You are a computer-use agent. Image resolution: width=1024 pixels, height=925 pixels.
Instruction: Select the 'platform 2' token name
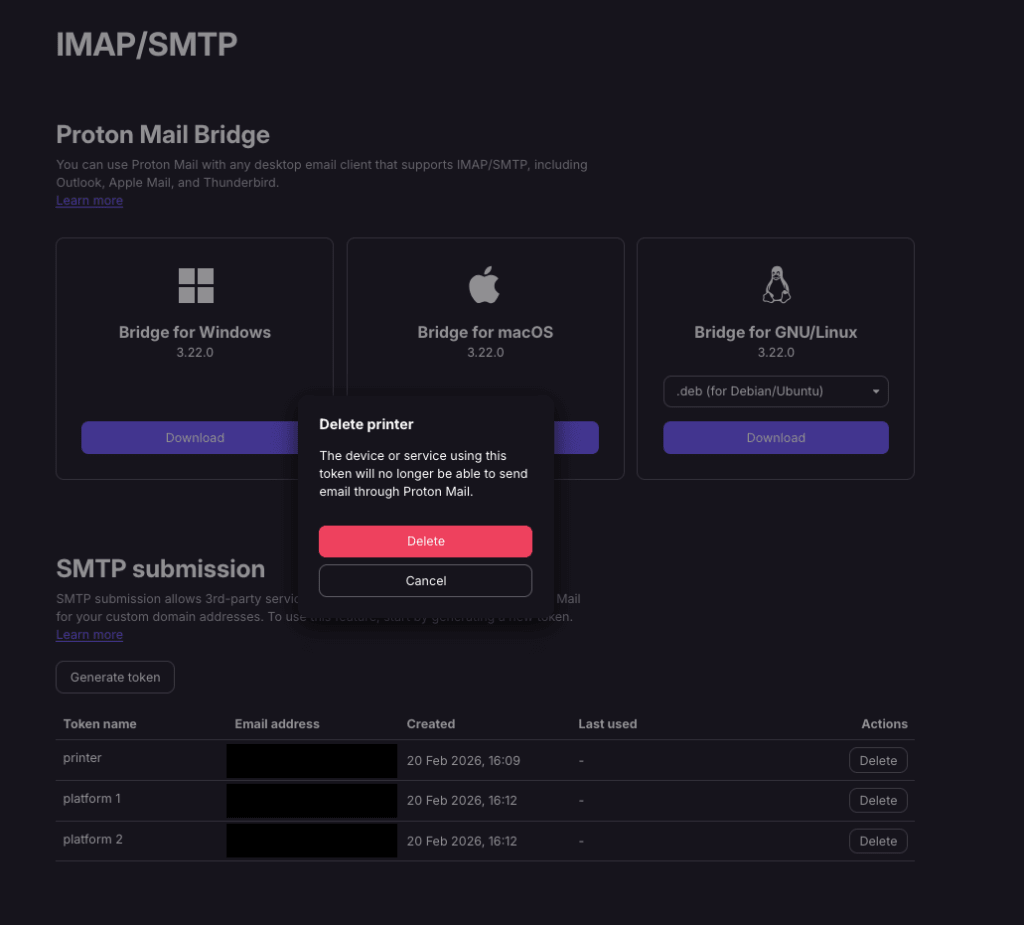click(93, 839)
